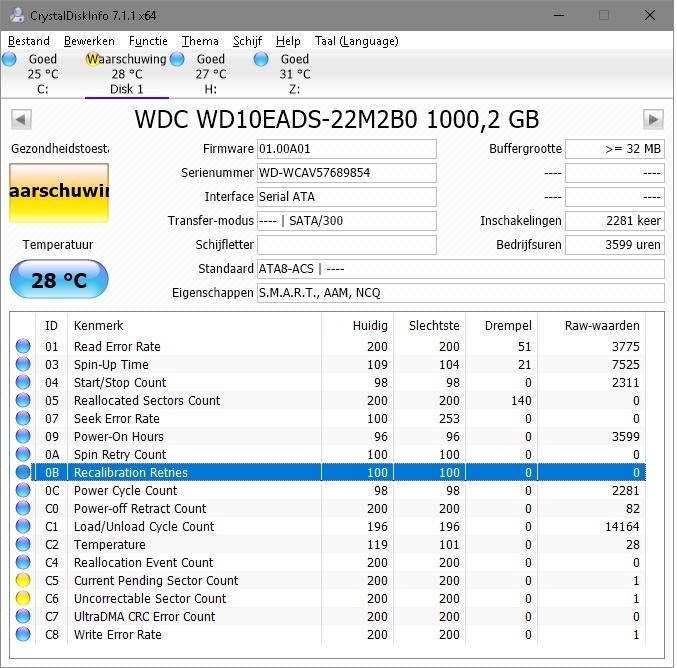This screenshot has width=677, height=668.
Task: Click blue health orb of drive H:
Action: pyautogui.click(x=177, y=59)
